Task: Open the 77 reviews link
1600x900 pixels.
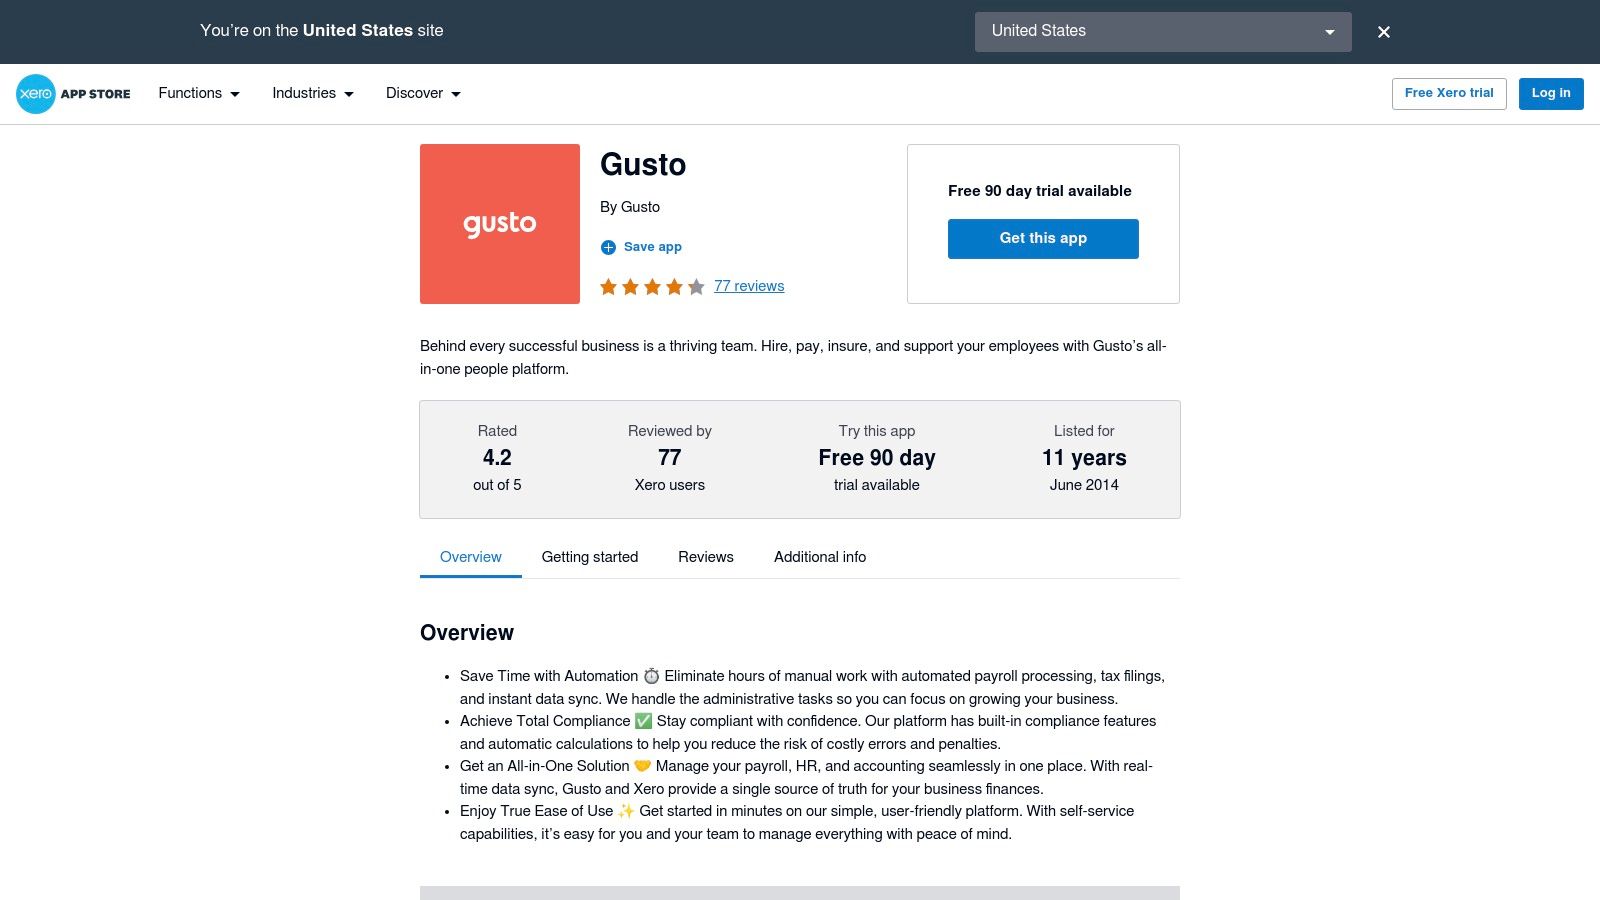Action: pos(749,286)
